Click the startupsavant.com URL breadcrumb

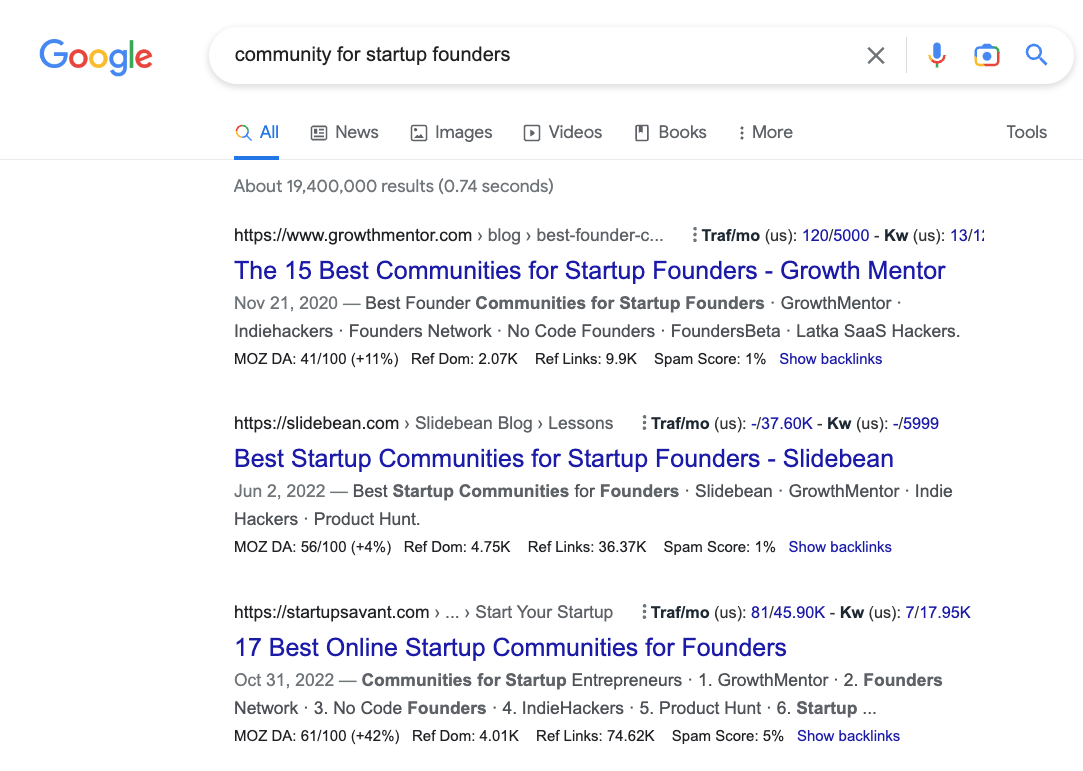(x=423, y=612)
